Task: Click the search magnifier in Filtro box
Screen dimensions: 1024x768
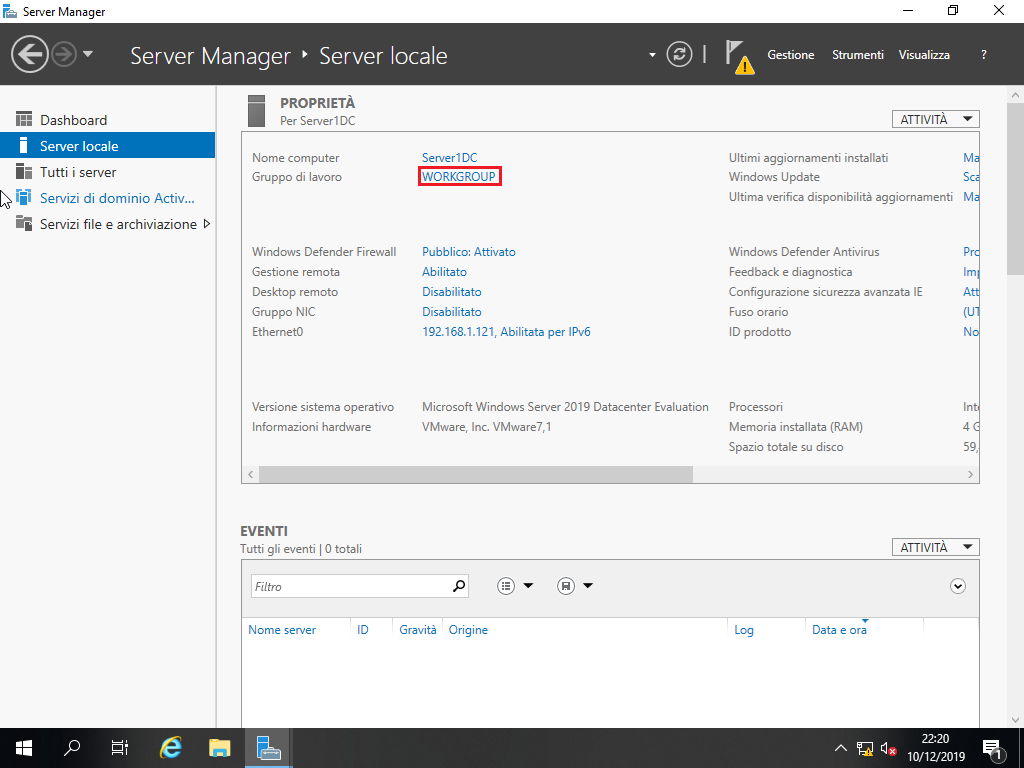Action: pyautogui.click(x=459, y=586)
